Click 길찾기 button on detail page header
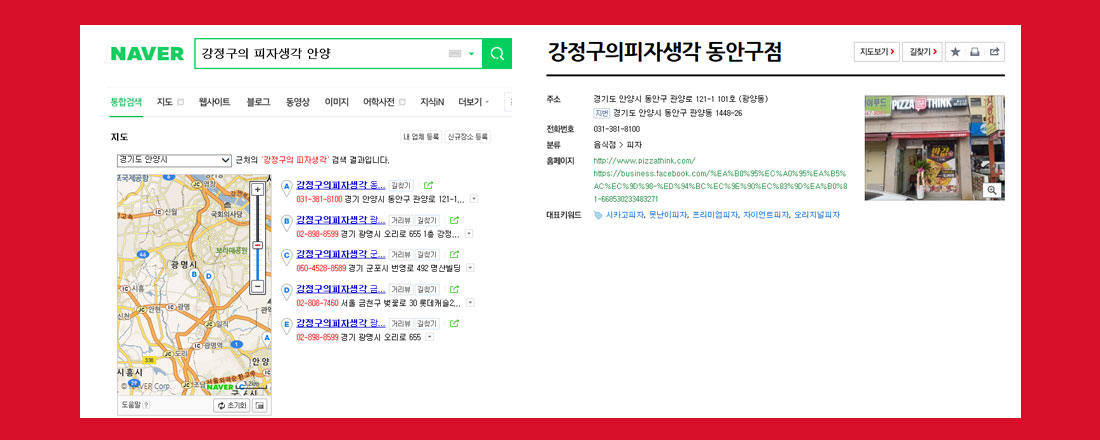This screenshot has height=440, width=1100. pyautogui.click(x=922, y=52)
